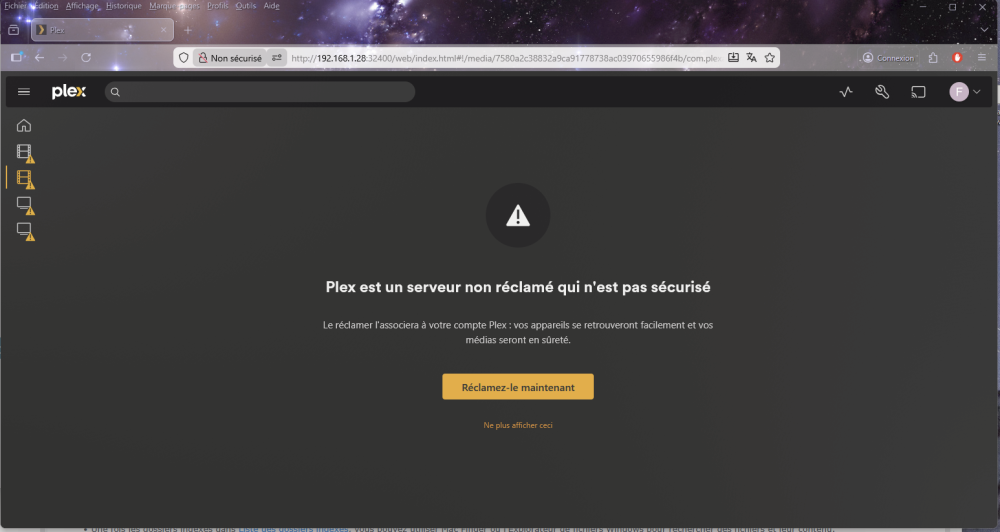Maximize the browser window
Image resolution: width=1000 pixels, height=532 pixels.
tap(952, 7)
